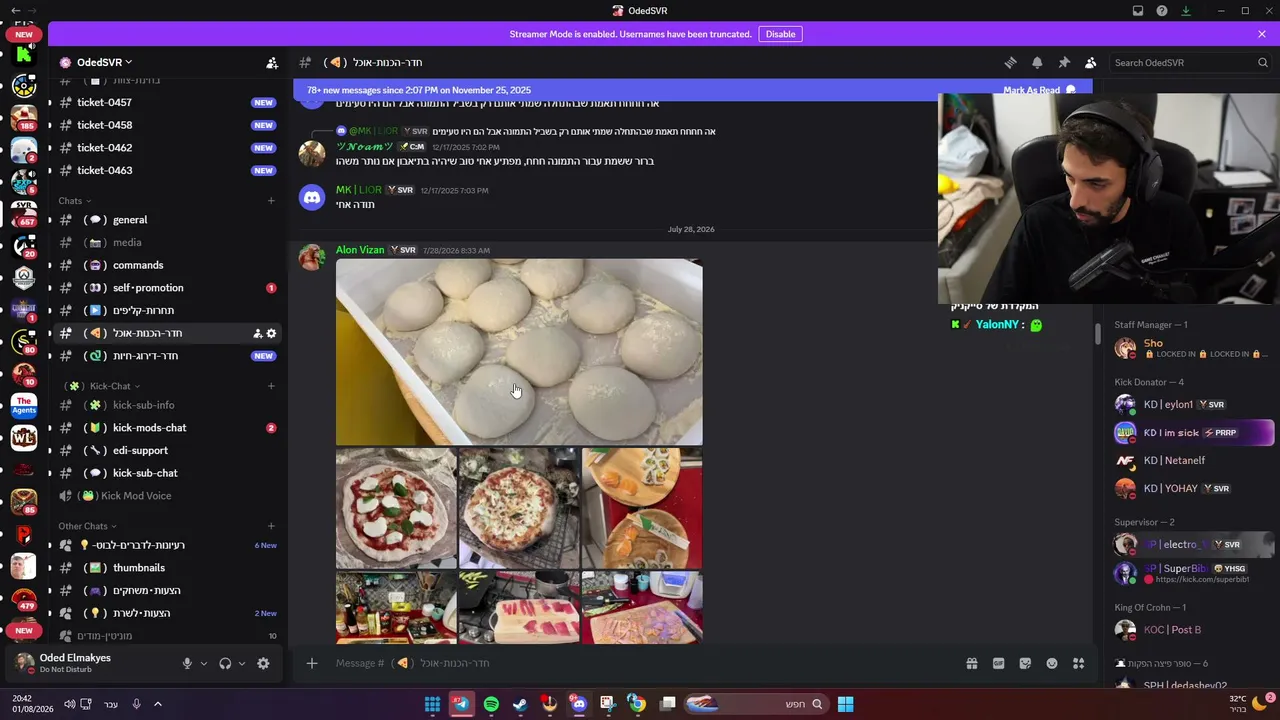This screenshot has width=1280, height=720.
Task: Switch to the media channel
Action: coord(167,242)
